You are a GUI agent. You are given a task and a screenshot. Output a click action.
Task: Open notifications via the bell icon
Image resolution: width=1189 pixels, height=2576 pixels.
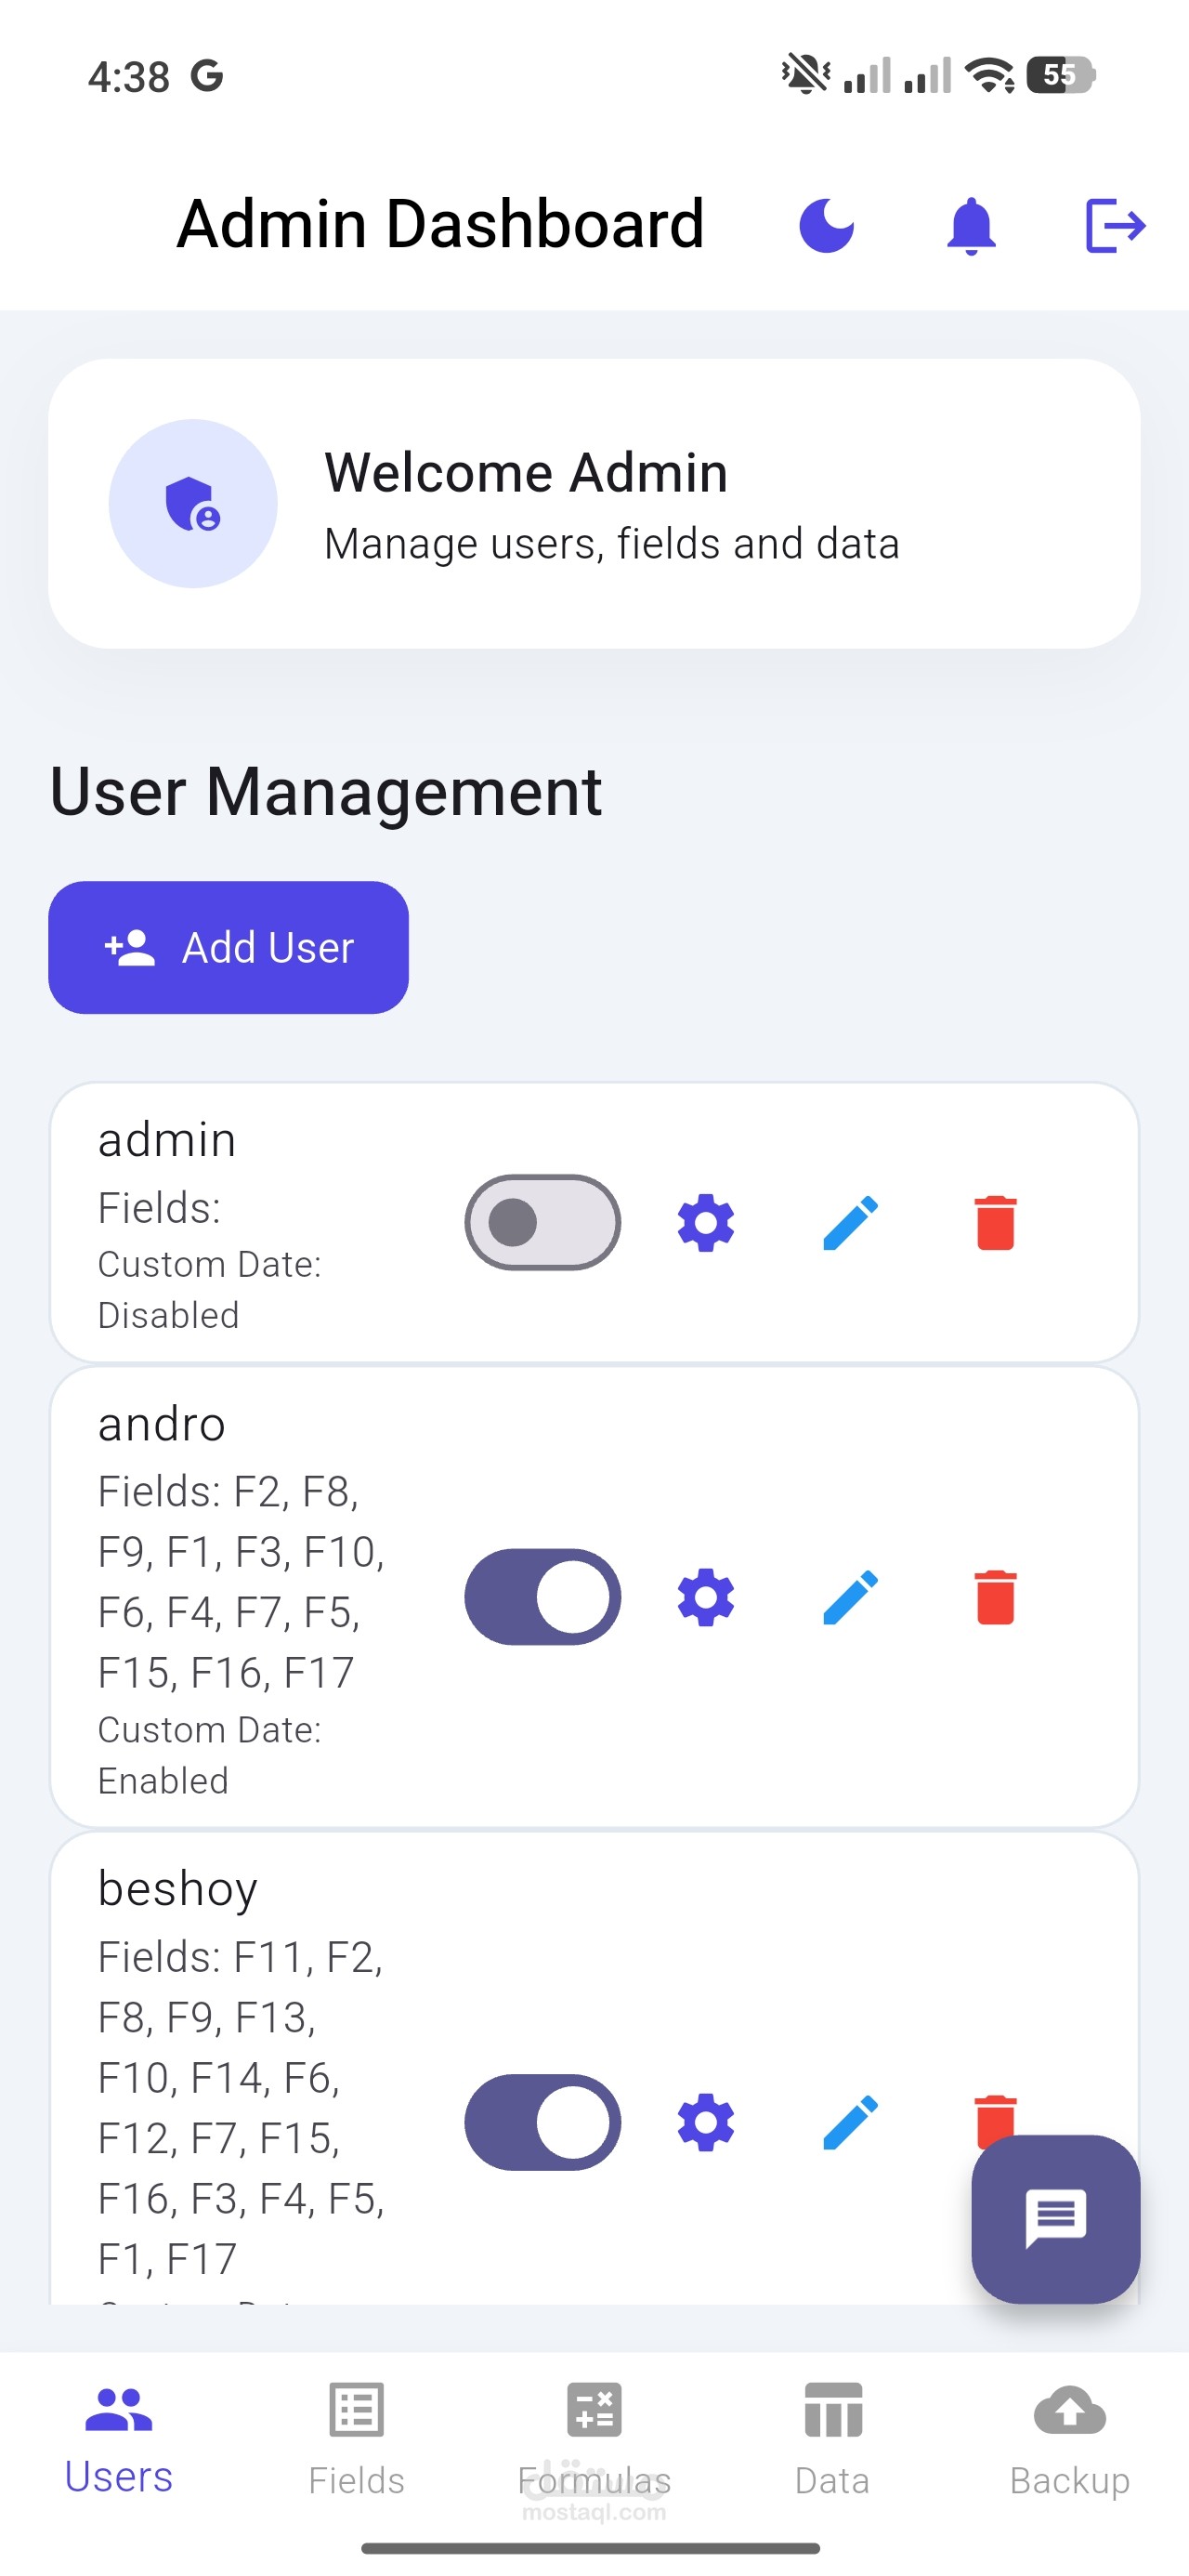(x=971, y=226)
